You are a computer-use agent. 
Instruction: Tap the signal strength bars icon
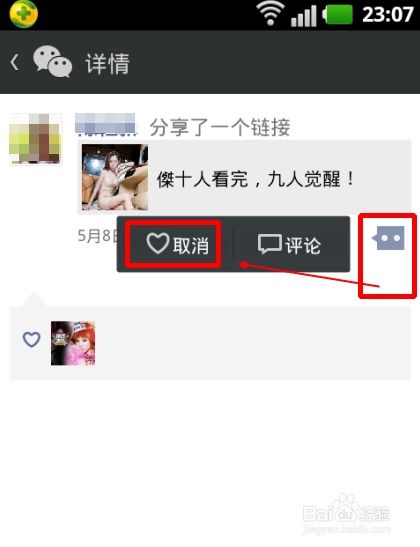pos(304,16)
